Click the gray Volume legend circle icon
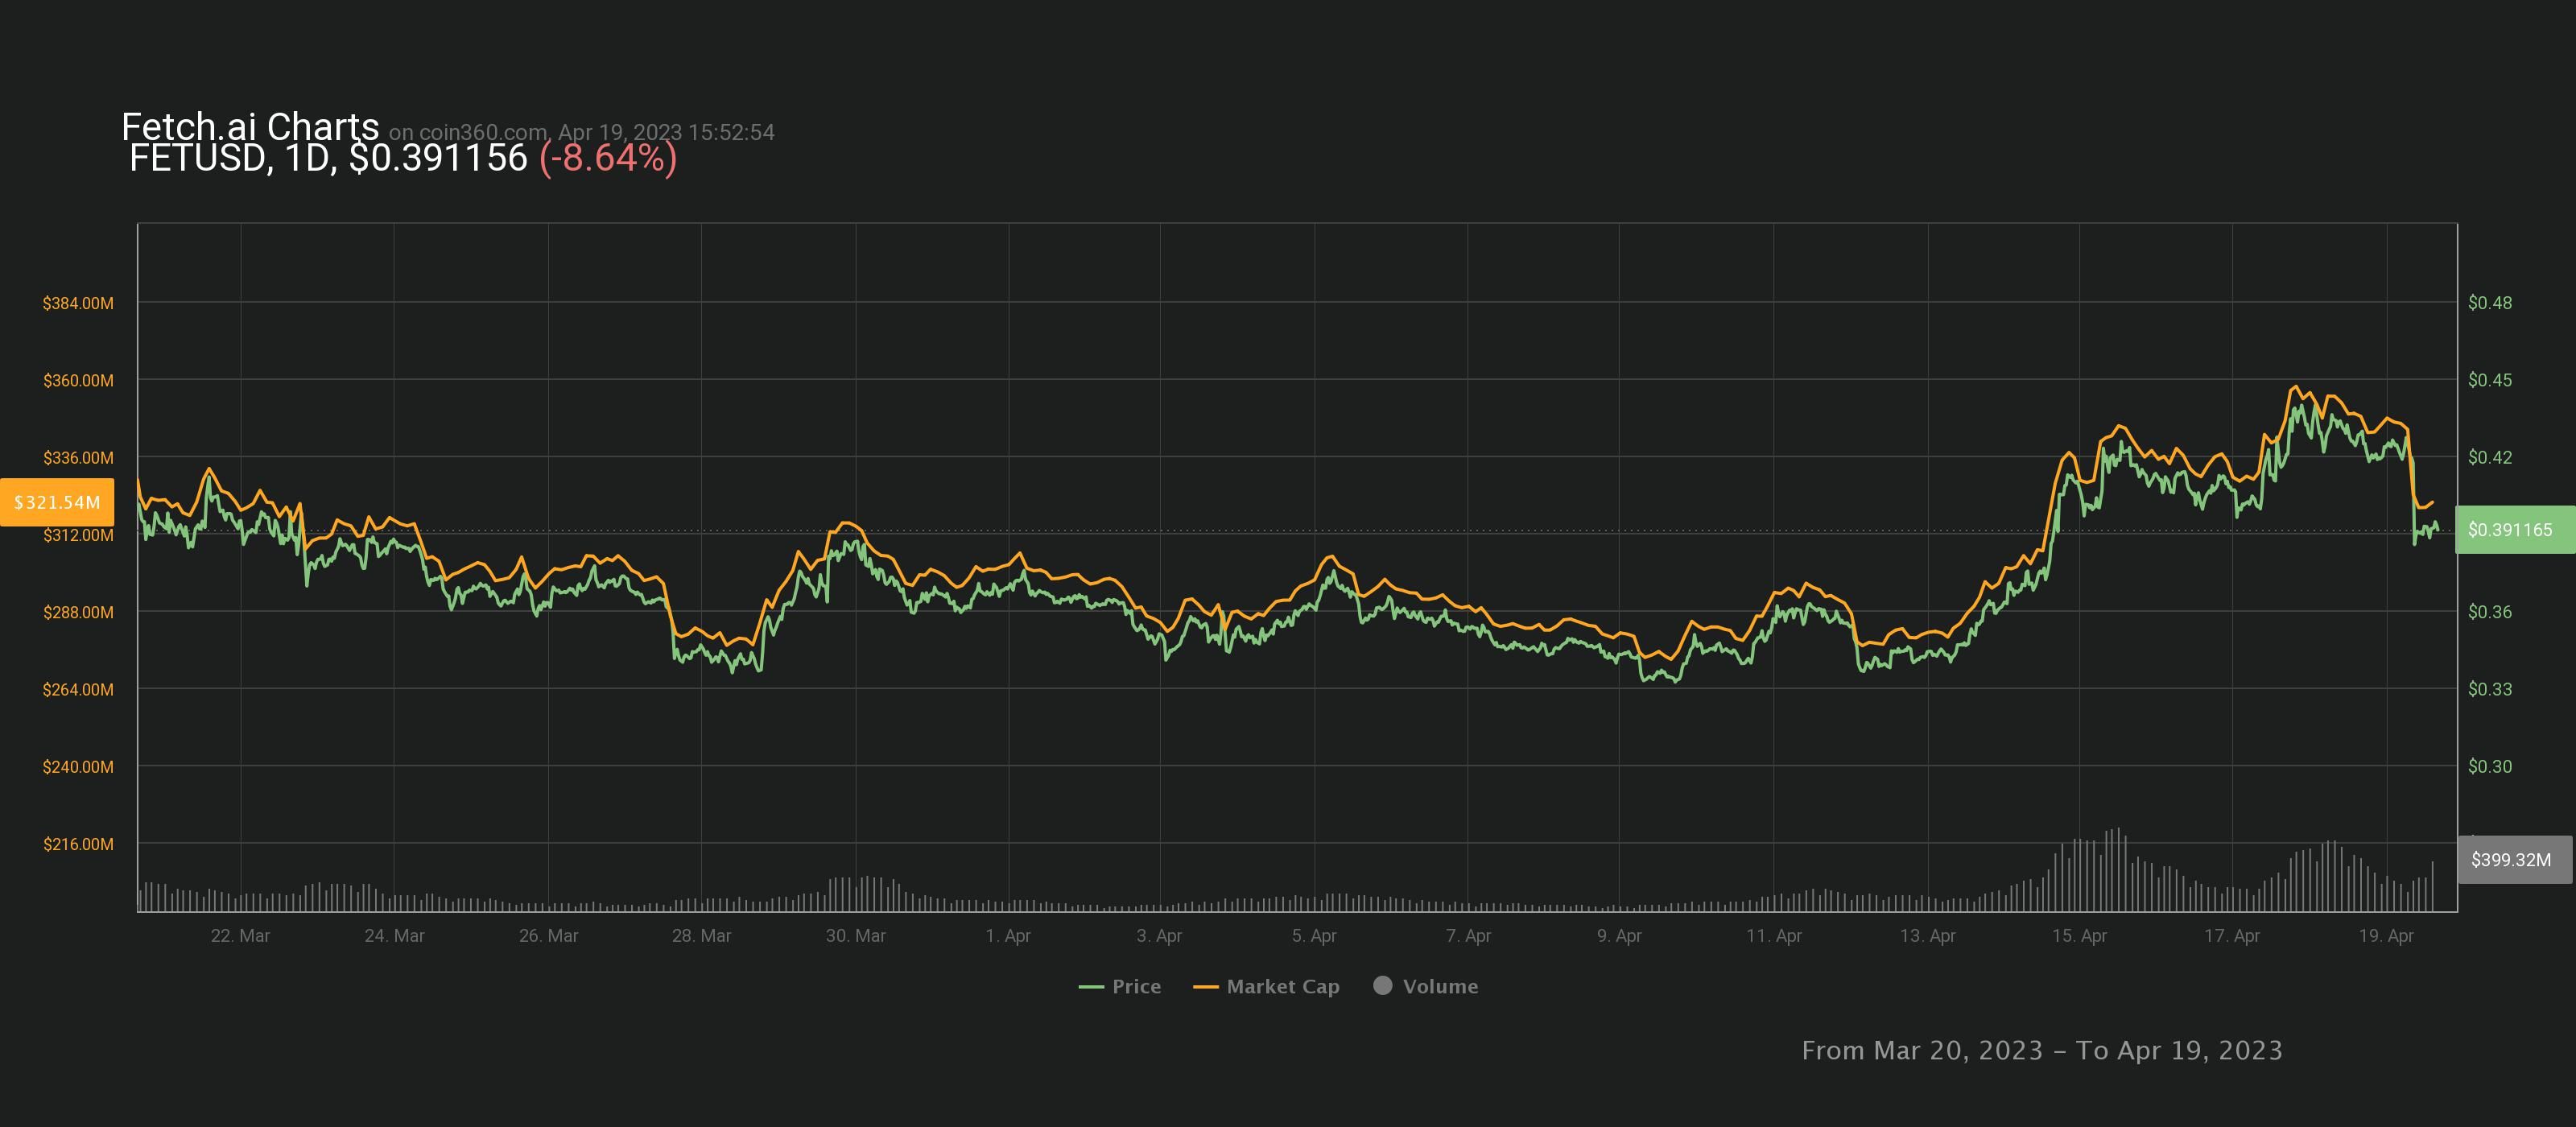2576x1127 pixels. [x=1382, y=985]
